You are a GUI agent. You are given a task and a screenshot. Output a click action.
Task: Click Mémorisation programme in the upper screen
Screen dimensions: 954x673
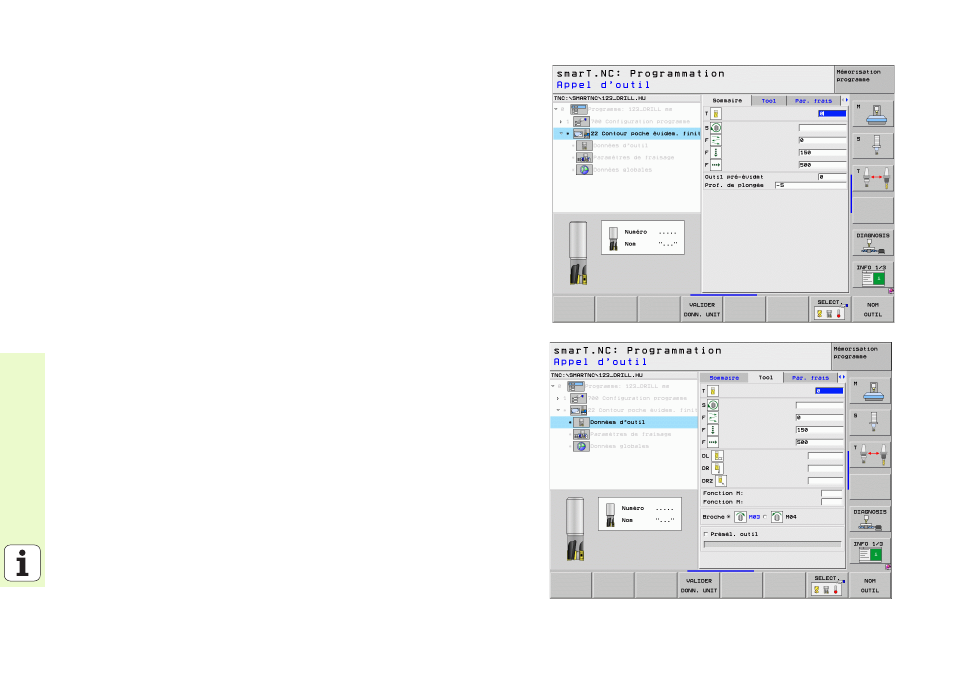864,79
